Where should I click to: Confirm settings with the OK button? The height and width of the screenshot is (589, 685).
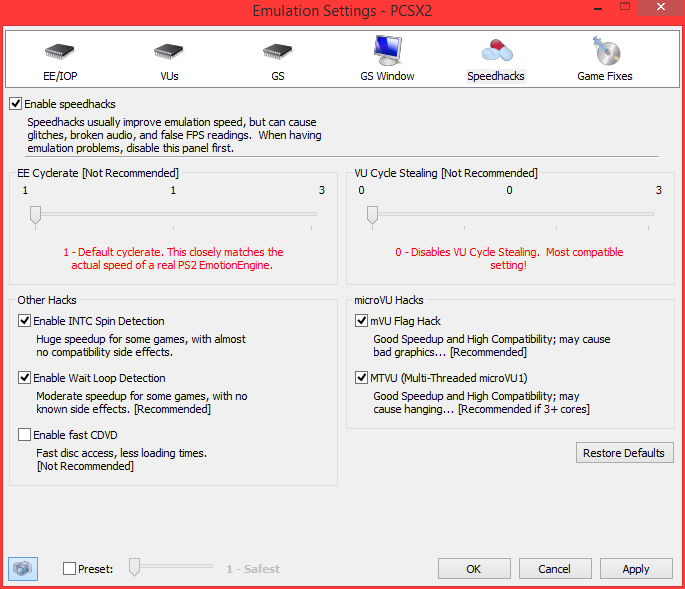pyautogui.click(x=474, y=568)
